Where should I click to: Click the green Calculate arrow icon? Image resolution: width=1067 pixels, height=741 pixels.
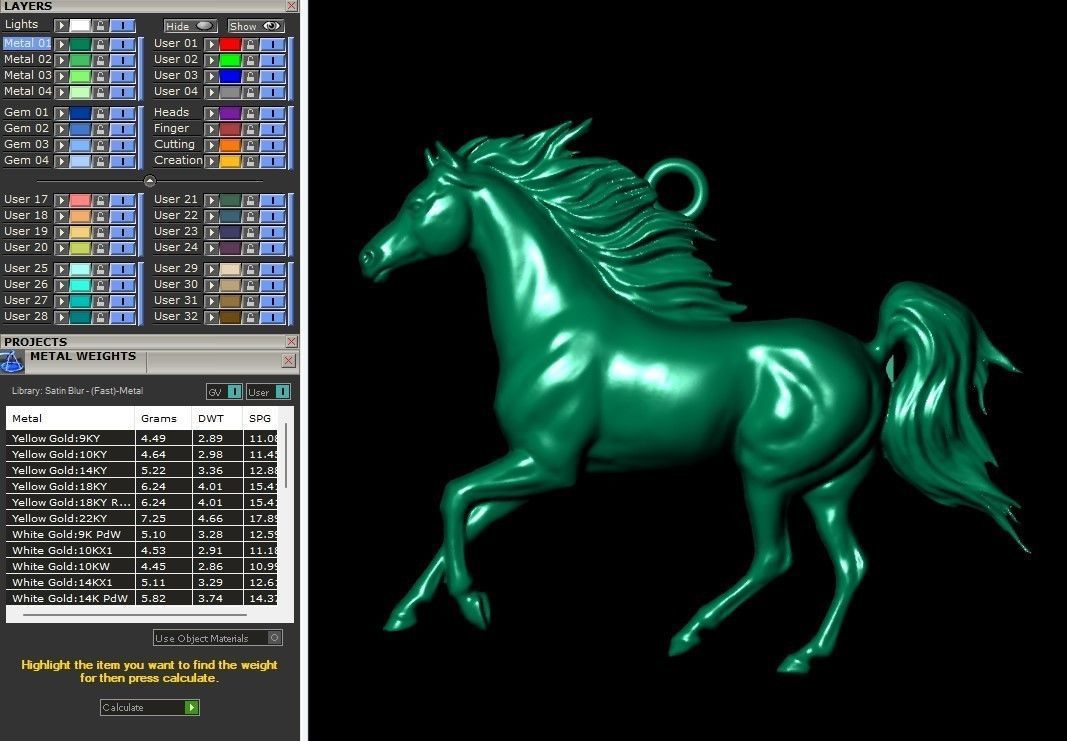[192, 708]
